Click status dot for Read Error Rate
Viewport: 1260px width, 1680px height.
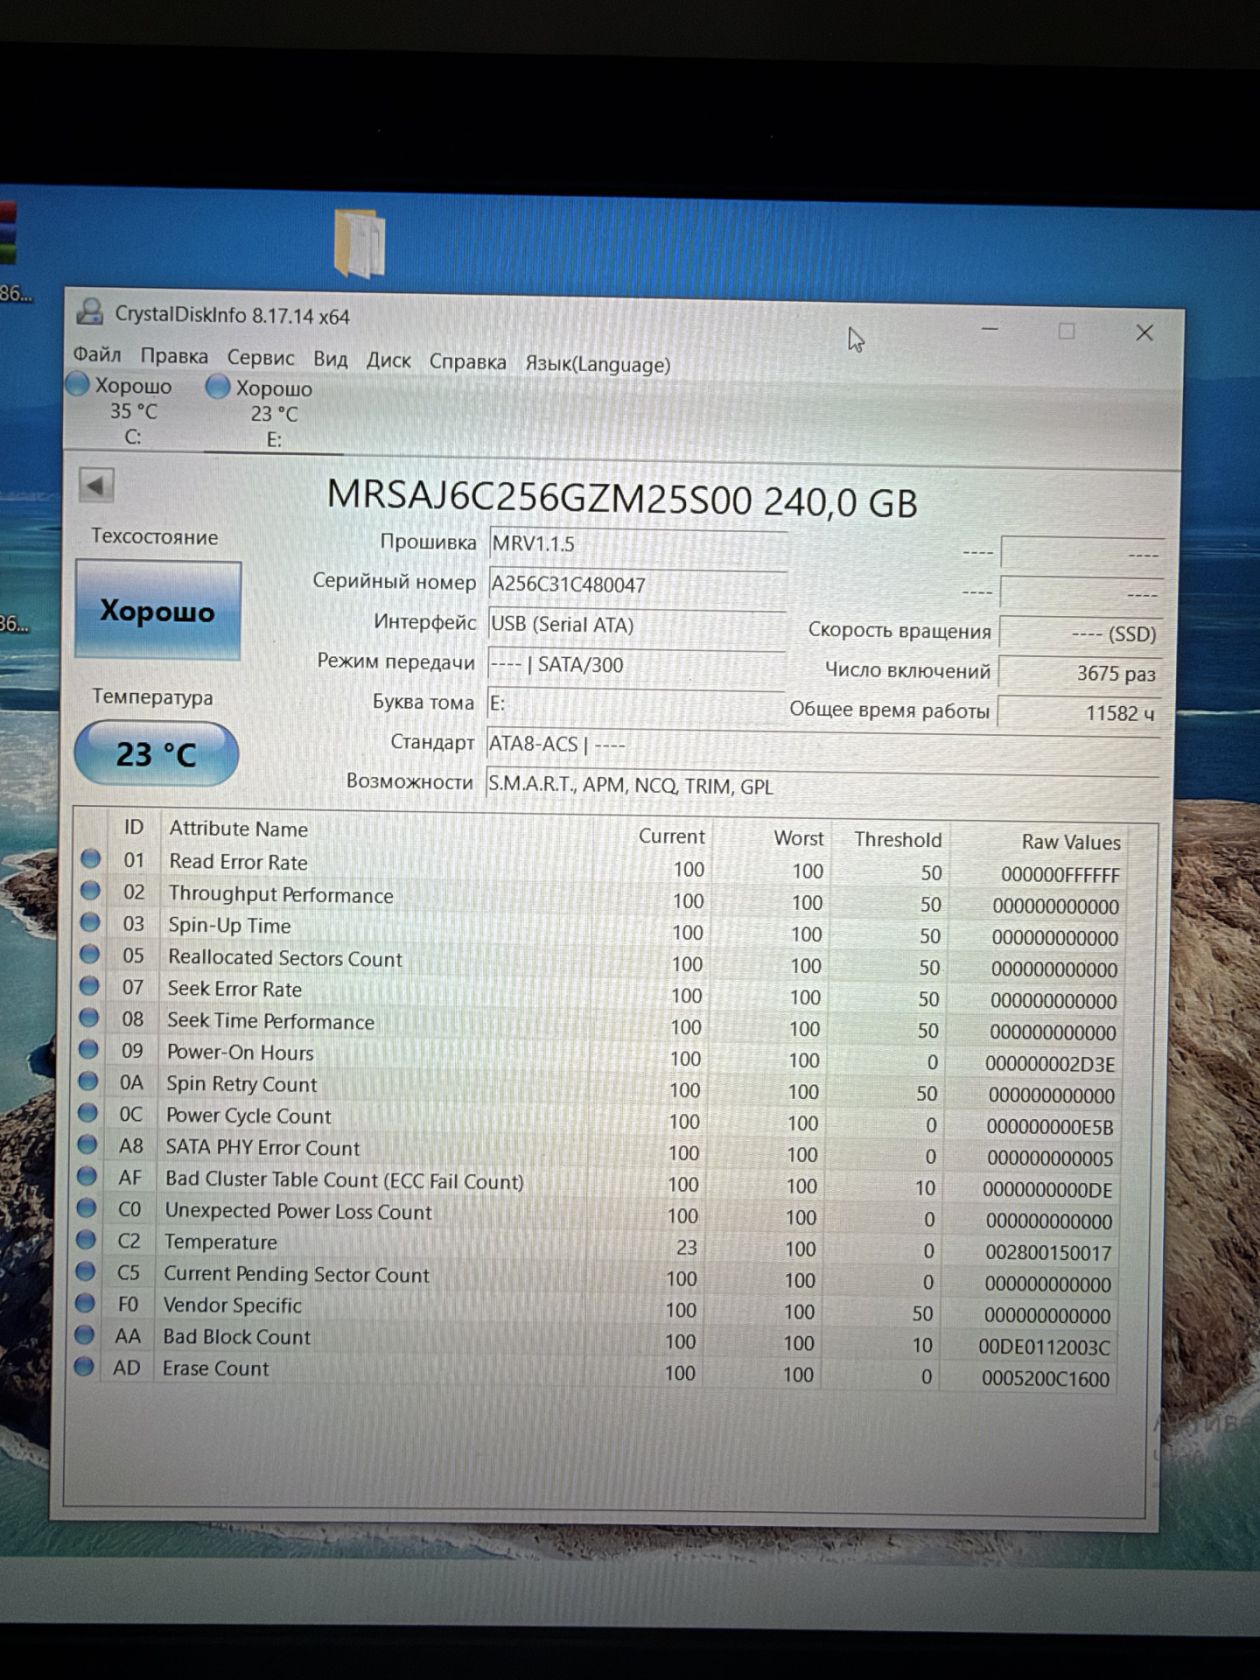[x=91, y=858]
